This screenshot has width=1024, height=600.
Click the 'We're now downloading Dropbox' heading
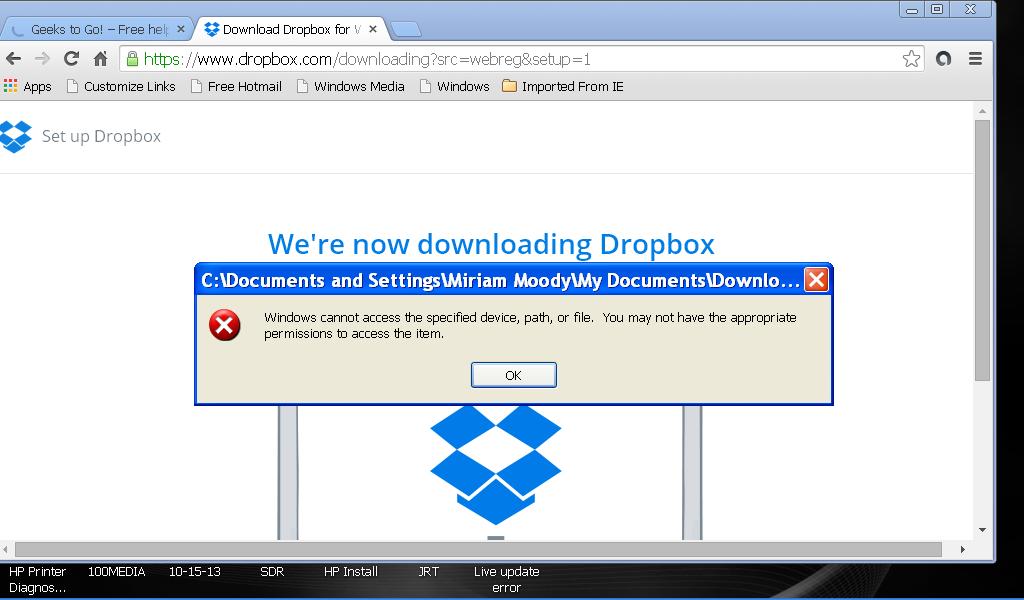[x=491, y=244]
